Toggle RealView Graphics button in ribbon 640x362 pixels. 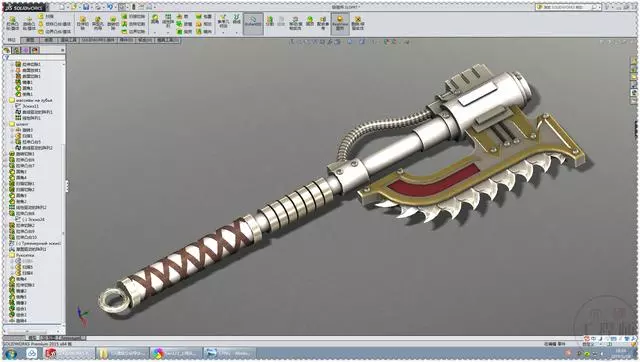(x=340, y=23)
